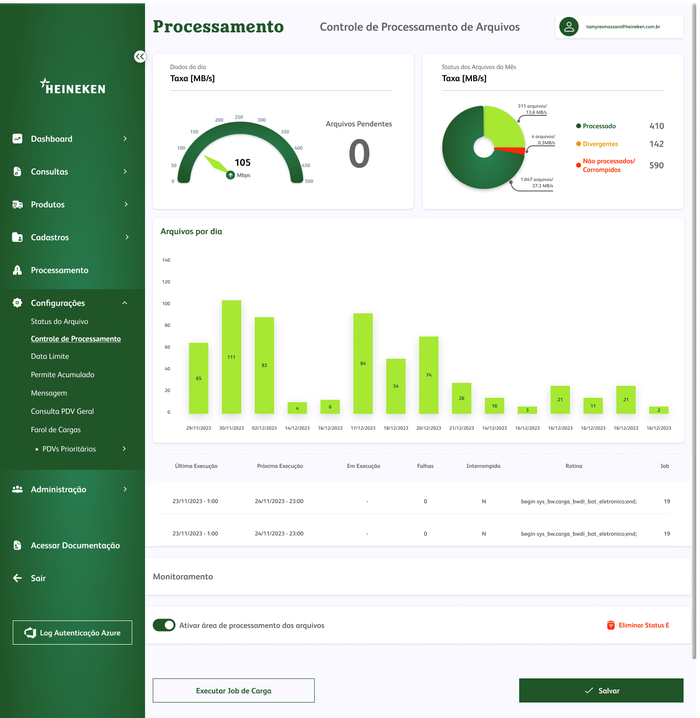The width and height of the screenshot is (700, 718).
Task: Click the gauge up-arrow indicator
Action: coord(230,175)
